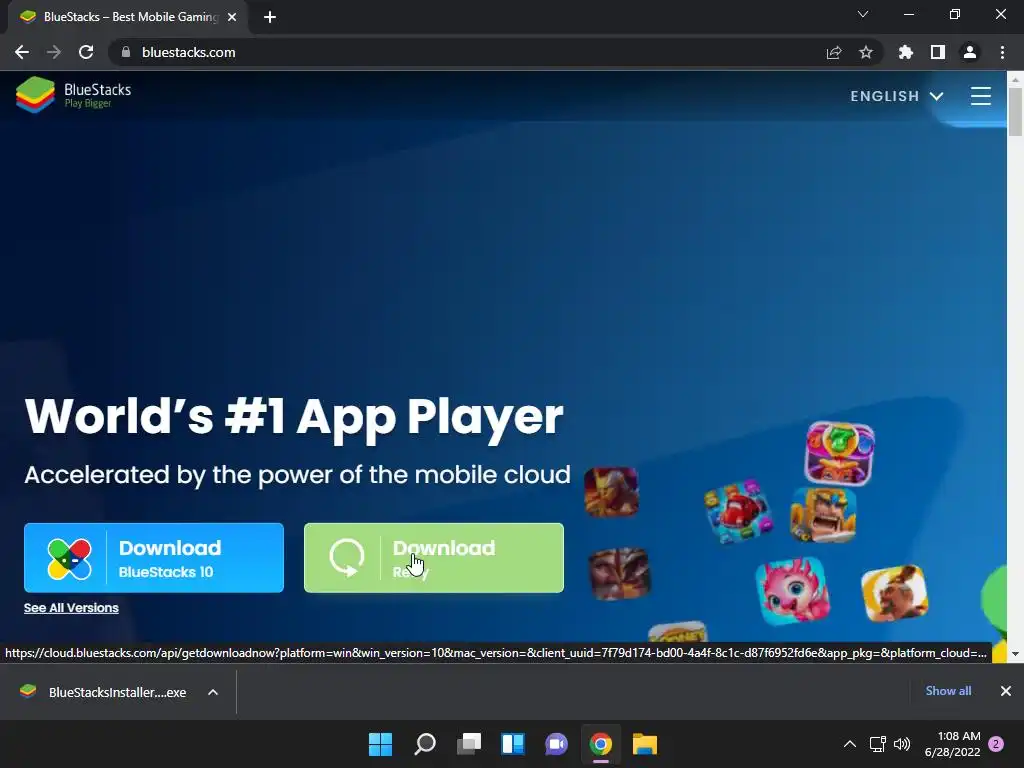Close the BlueStacks tab

[x=232, y=17]
